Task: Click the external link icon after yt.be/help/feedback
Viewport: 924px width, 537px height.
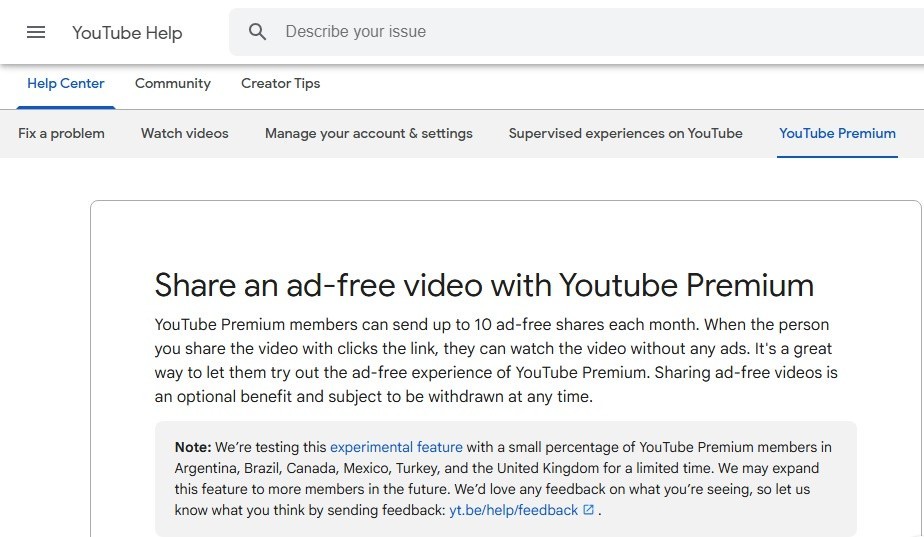Action: pyautogui.click(x=588, y=510)
